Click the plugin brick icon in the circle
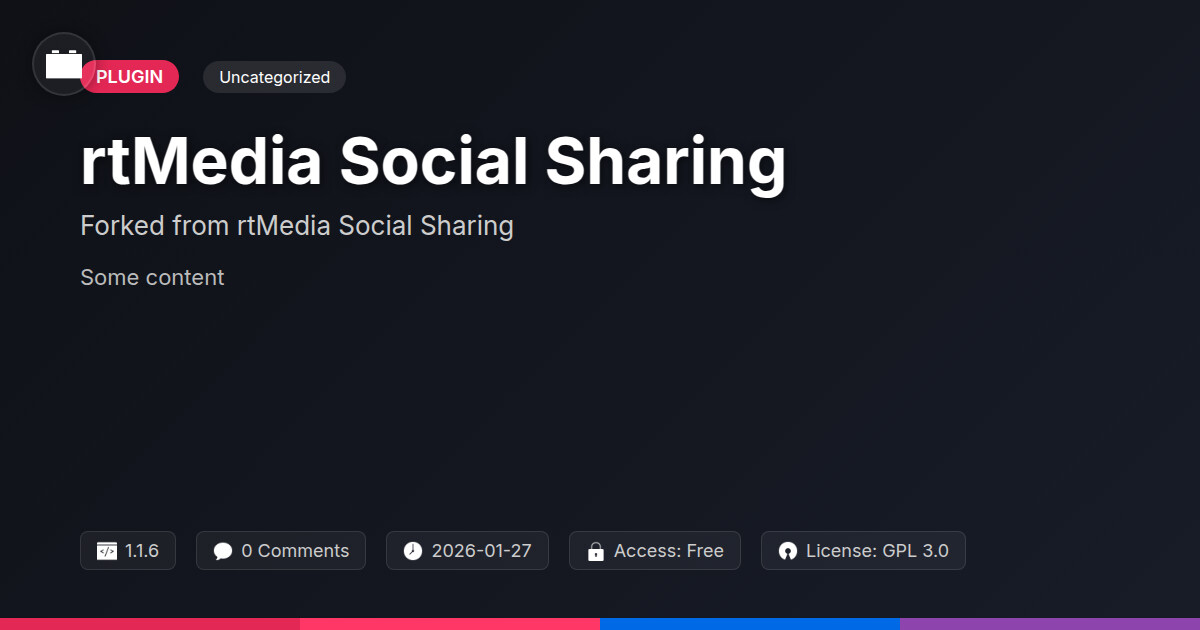 pos(64,65)
